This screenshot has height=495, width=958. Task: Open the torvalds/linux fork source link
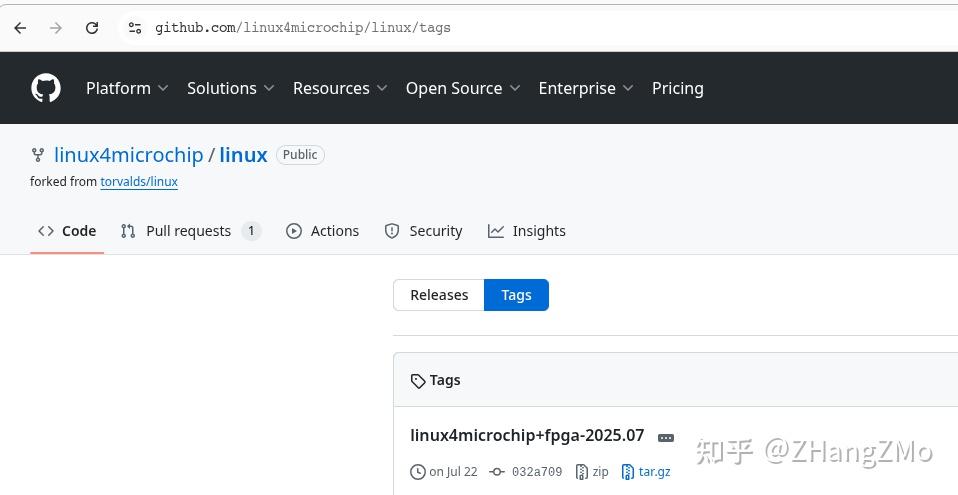click(139, 182)
